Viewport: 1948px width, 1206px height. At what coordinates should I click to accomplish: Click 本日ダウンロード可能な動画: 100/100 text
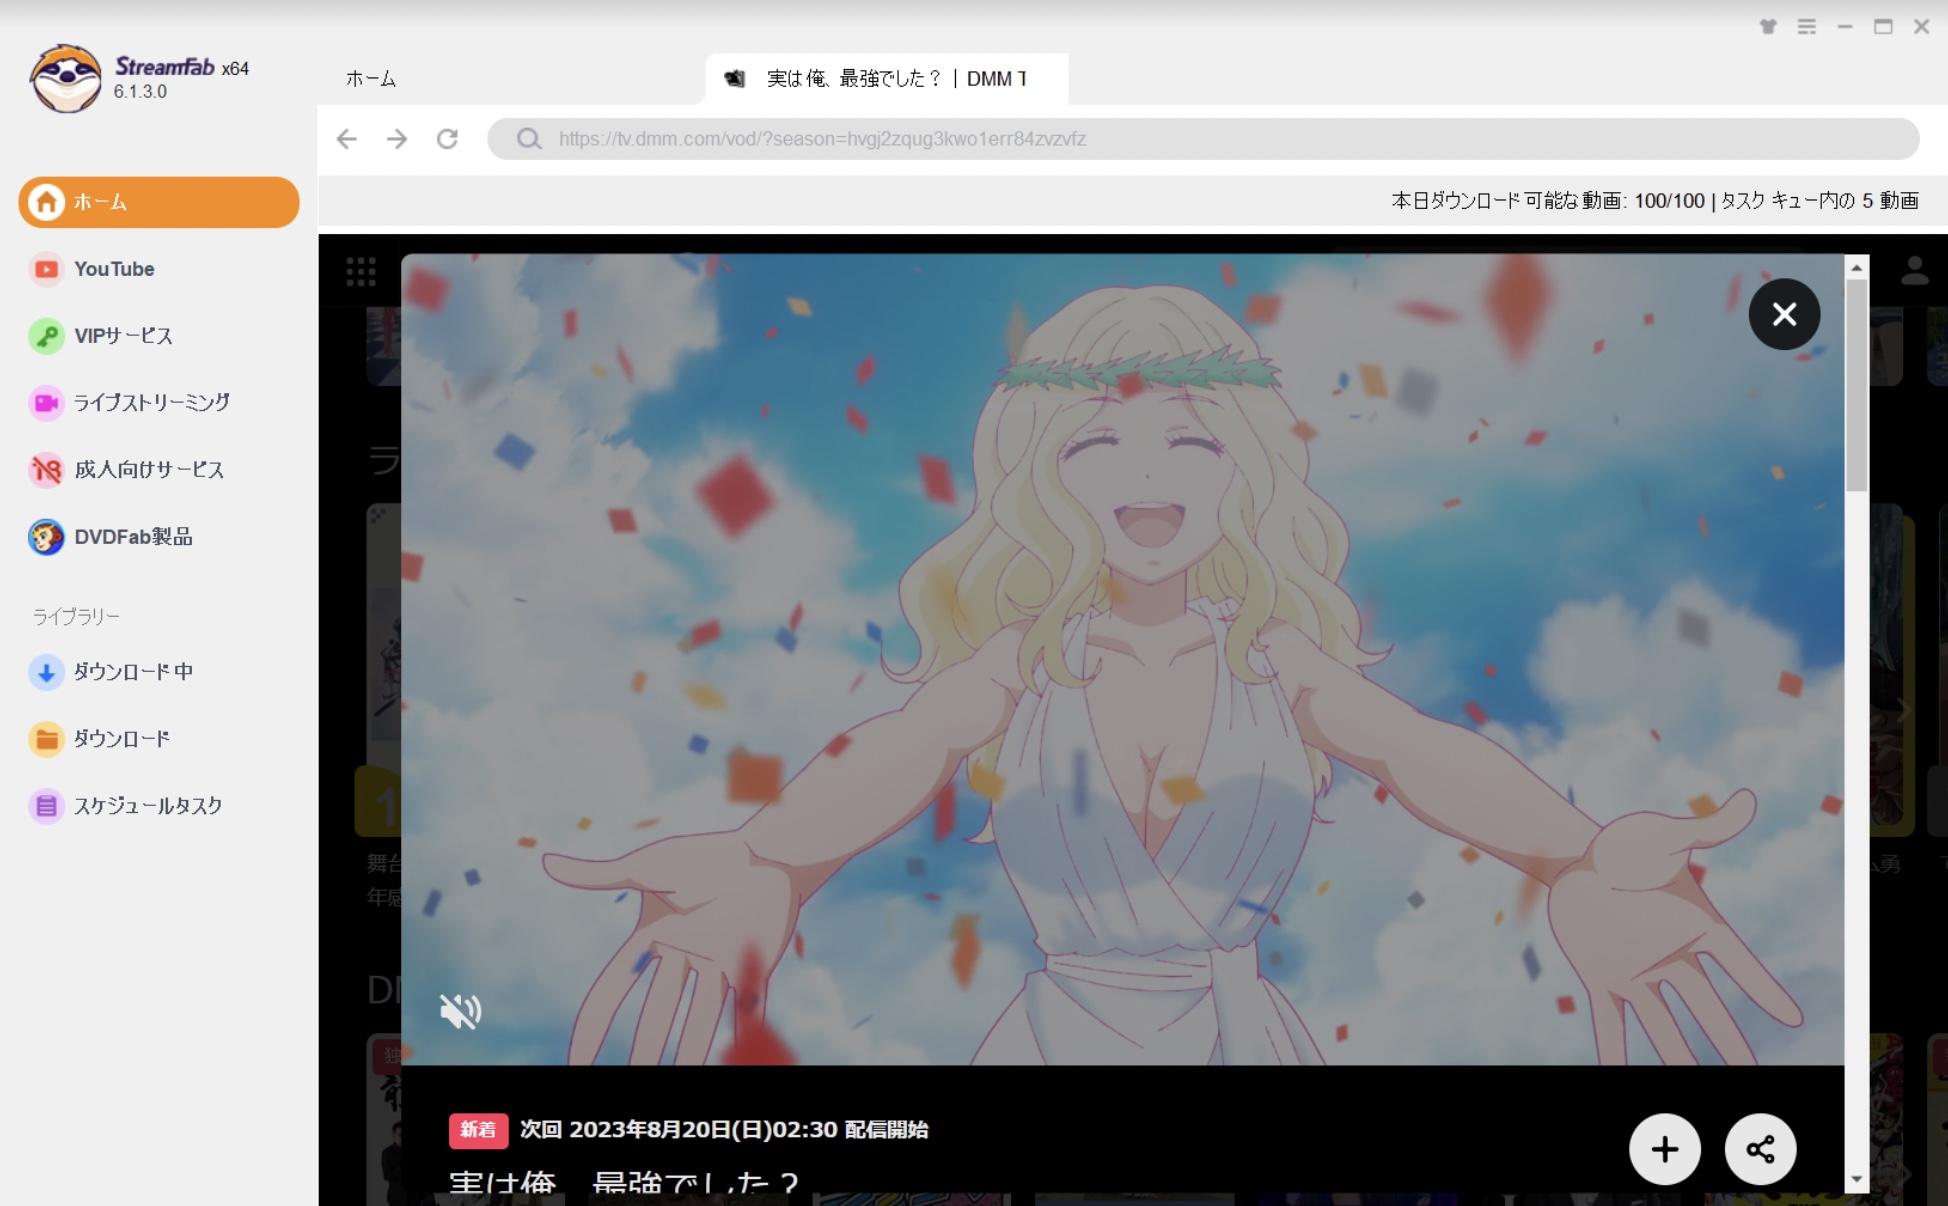click(1548, 201)
